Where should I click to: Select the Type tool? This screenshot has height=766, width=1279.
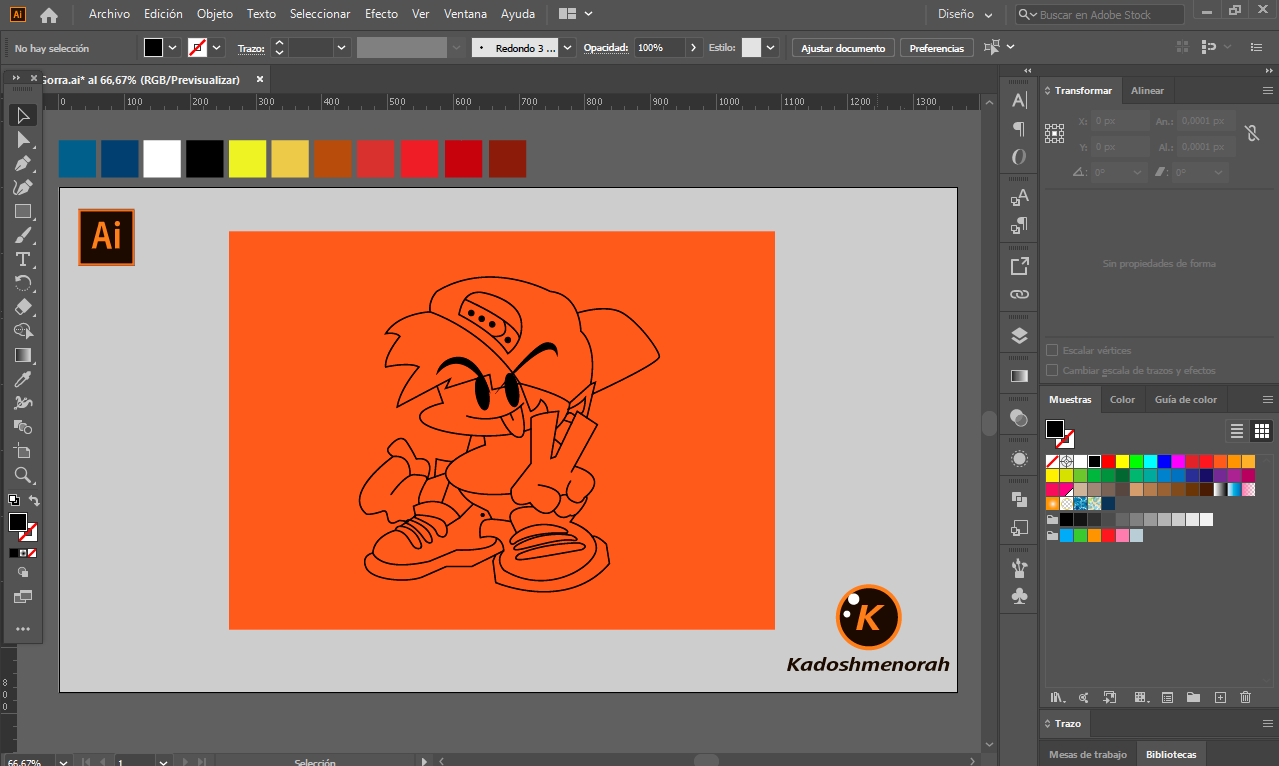tap(23, 259)
